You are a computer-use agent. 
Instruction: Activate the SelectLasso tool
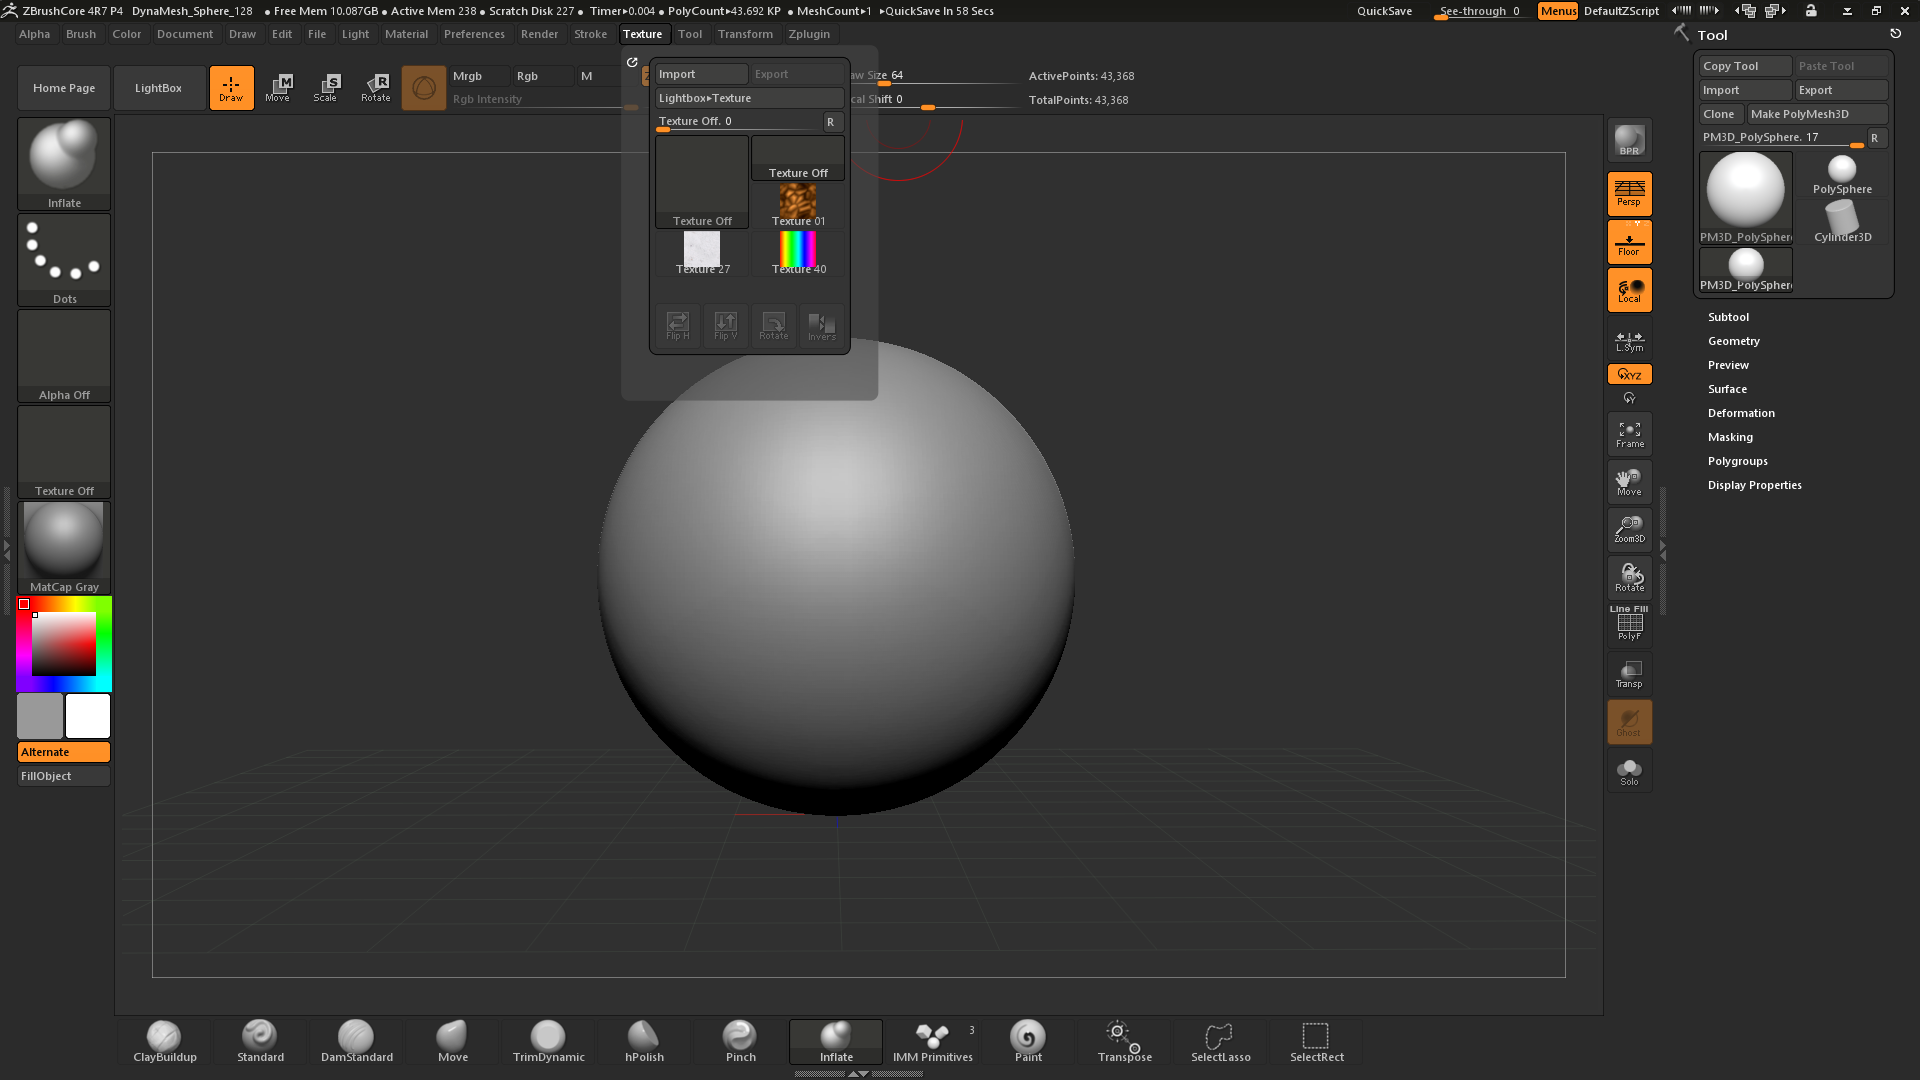1220,1040
